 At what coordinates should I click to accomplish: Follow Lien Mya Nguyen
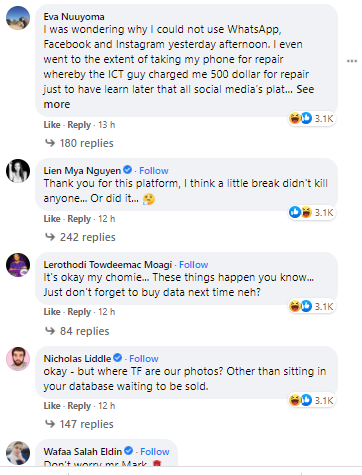pos(154,171)
